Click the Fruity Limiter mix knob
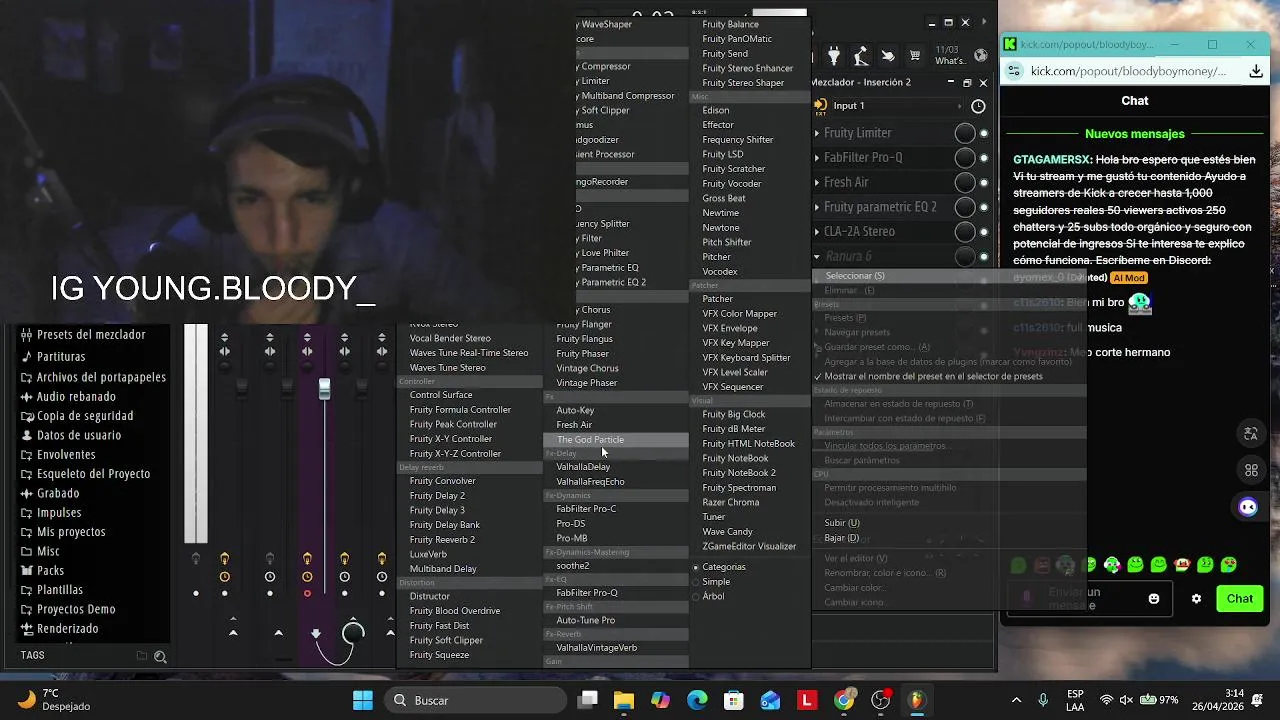Image resolution: width=1280 pixels, height=720 pixels. coord(964,133)
